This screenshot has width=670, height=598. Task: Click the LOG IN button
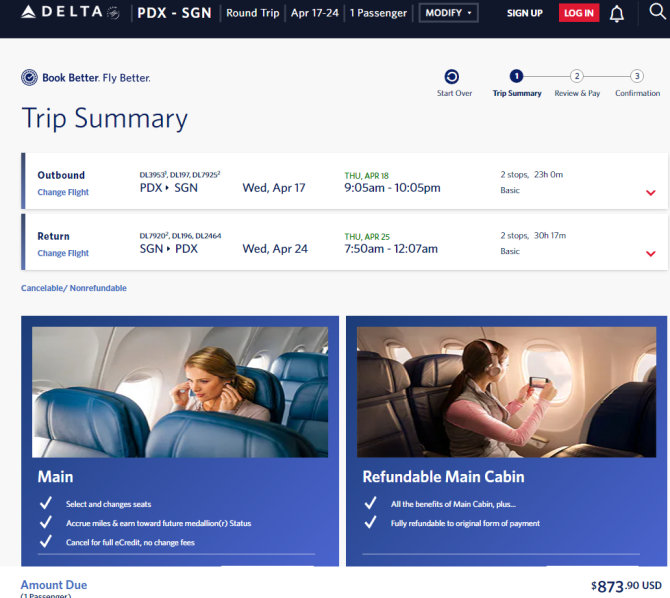click(579, 13)
